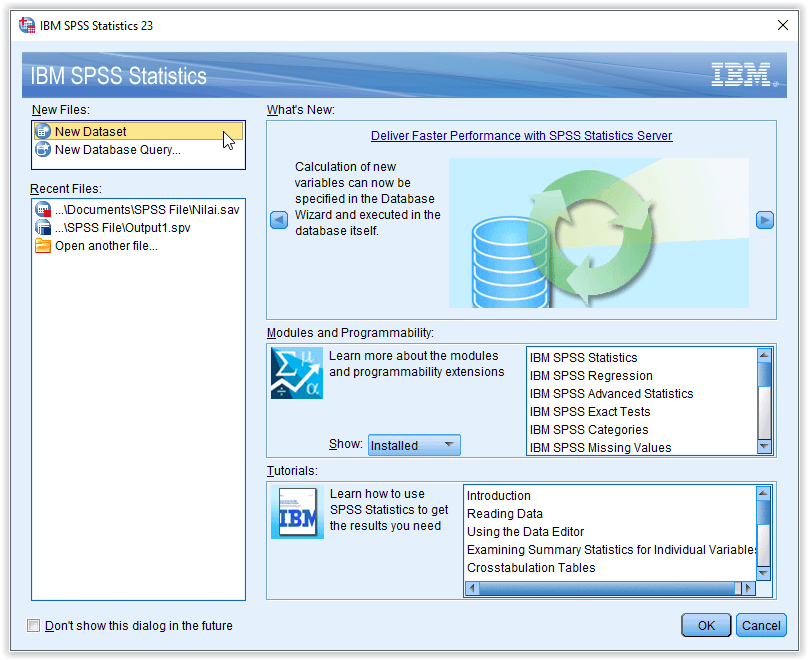The image size is (808, 660).
Task: Click the What's New database illustration
Action: click(x=599, y=233)
